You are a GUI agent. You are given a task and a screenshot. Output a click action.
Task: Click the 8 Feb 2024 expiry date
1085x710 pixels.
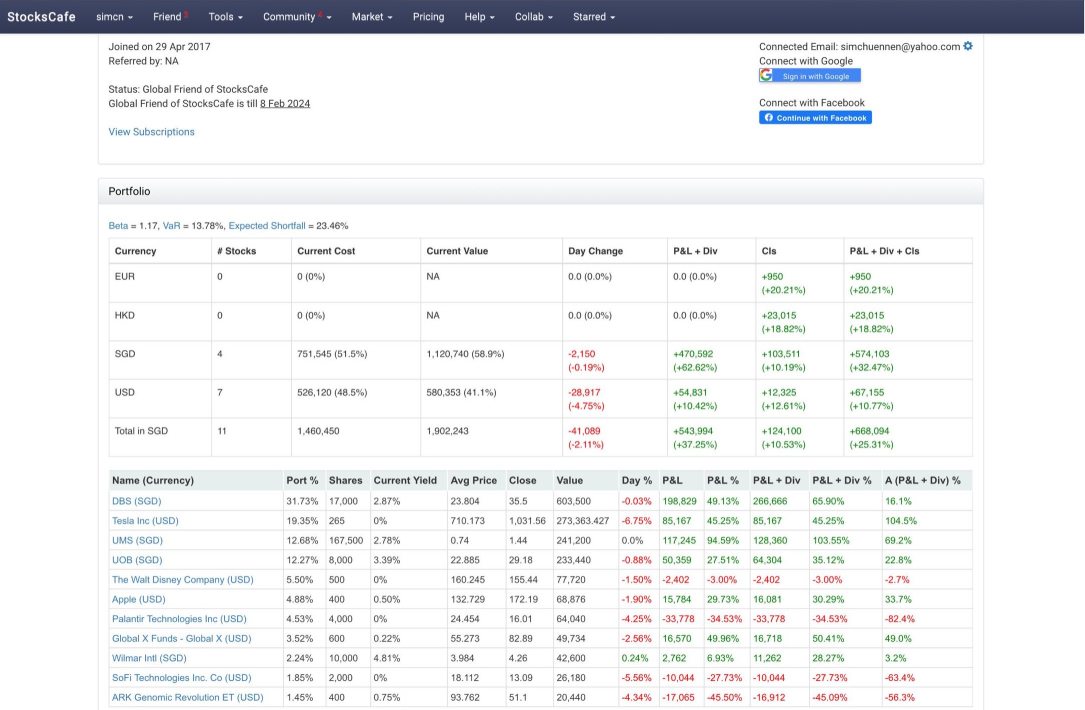click(x=285, y=104)
